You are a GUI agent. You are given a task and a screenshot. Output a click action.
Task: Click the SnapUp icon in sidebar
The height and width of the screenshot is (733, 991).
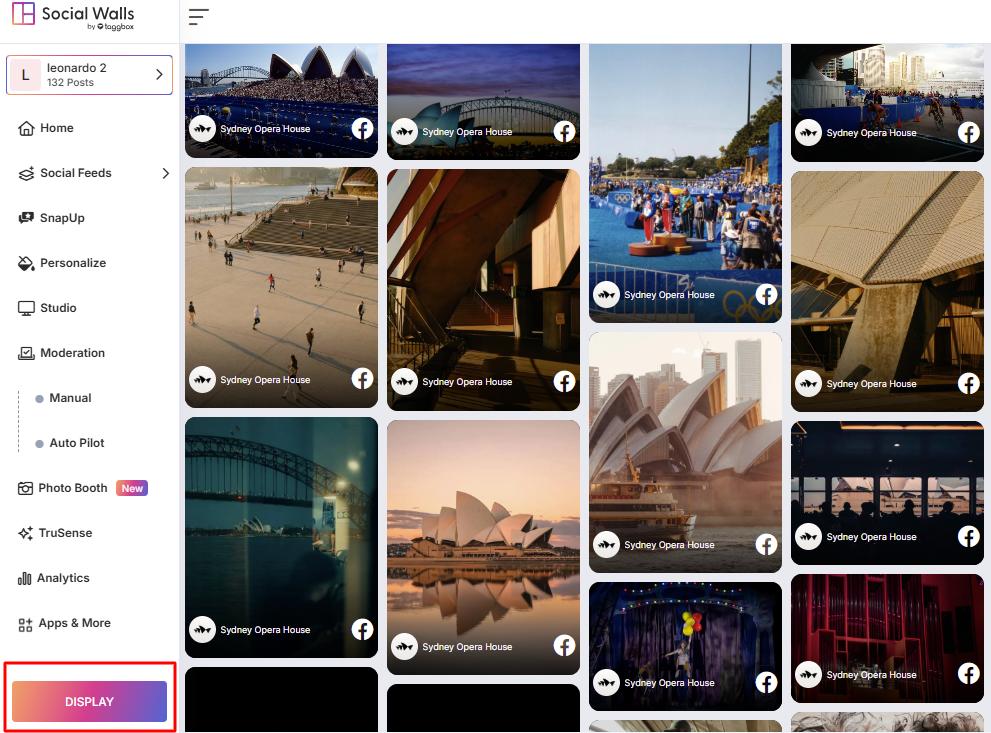[26, 218]
